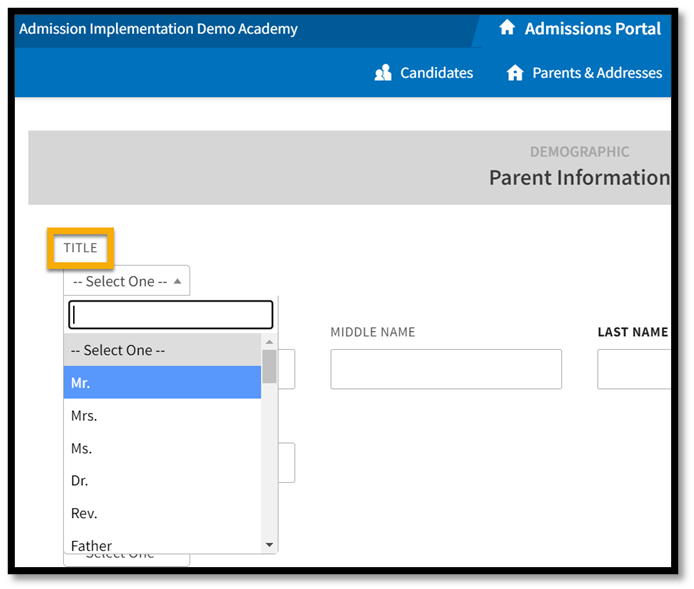The height and width of the screenshot is (589, 694).
Task: Click the Candidates people icon
Action: pos(383,73)
